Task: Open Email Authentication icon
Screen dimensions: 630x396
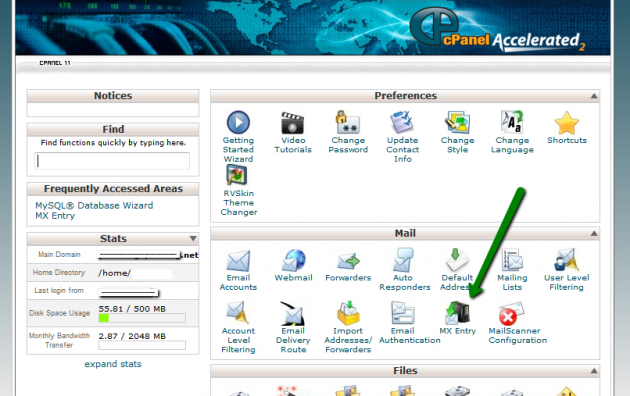Action: [x=403, y=313]
